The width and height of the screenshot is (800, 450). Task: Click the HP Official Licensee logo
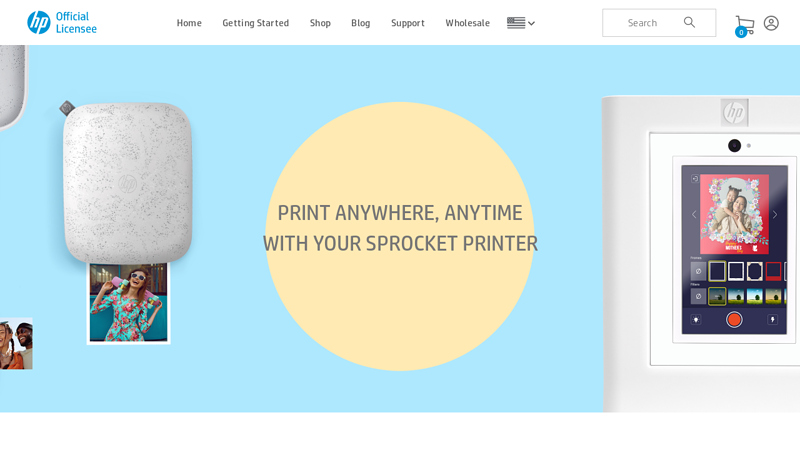coord(61,22)
